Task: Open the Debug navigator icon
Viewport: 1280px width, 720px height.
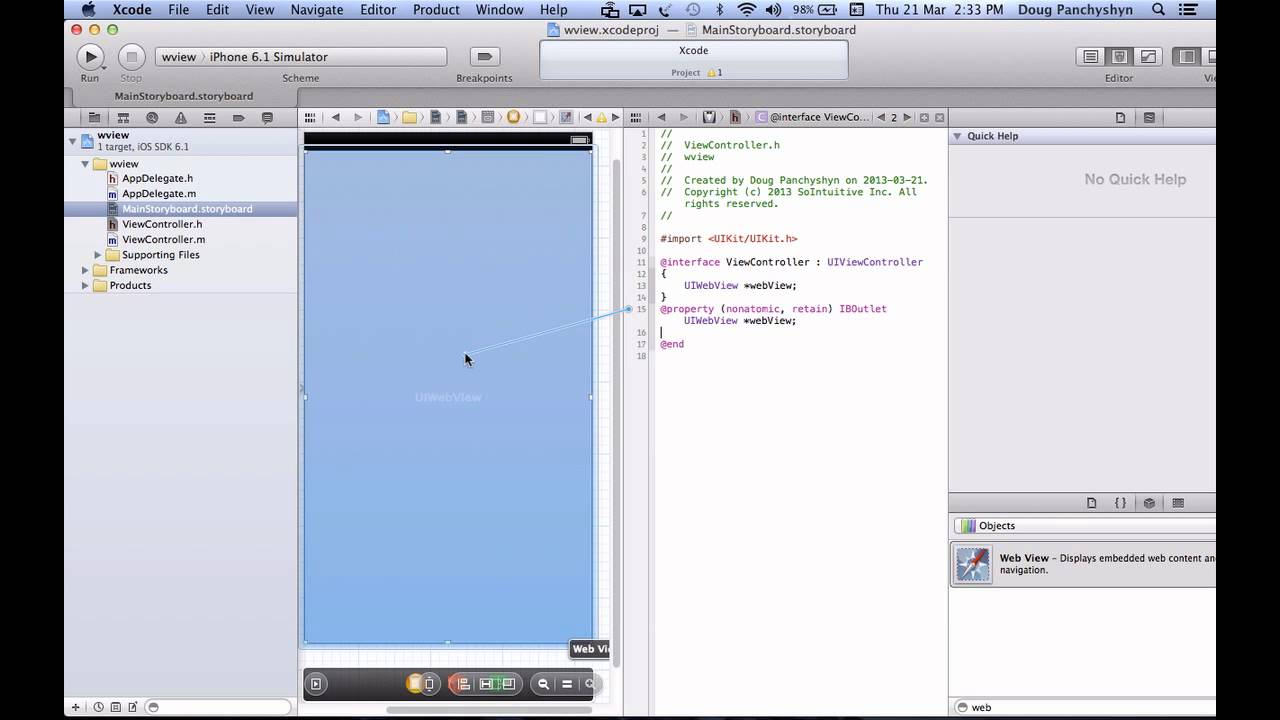Action: [210, 117]
